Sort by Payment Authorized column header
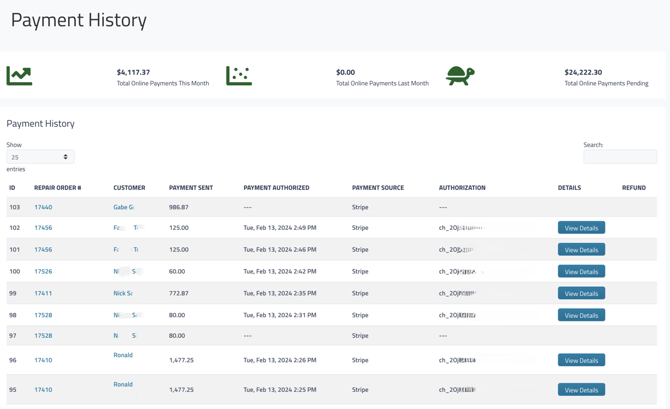Screen dimensions: 670x409 tap(276, 188)
